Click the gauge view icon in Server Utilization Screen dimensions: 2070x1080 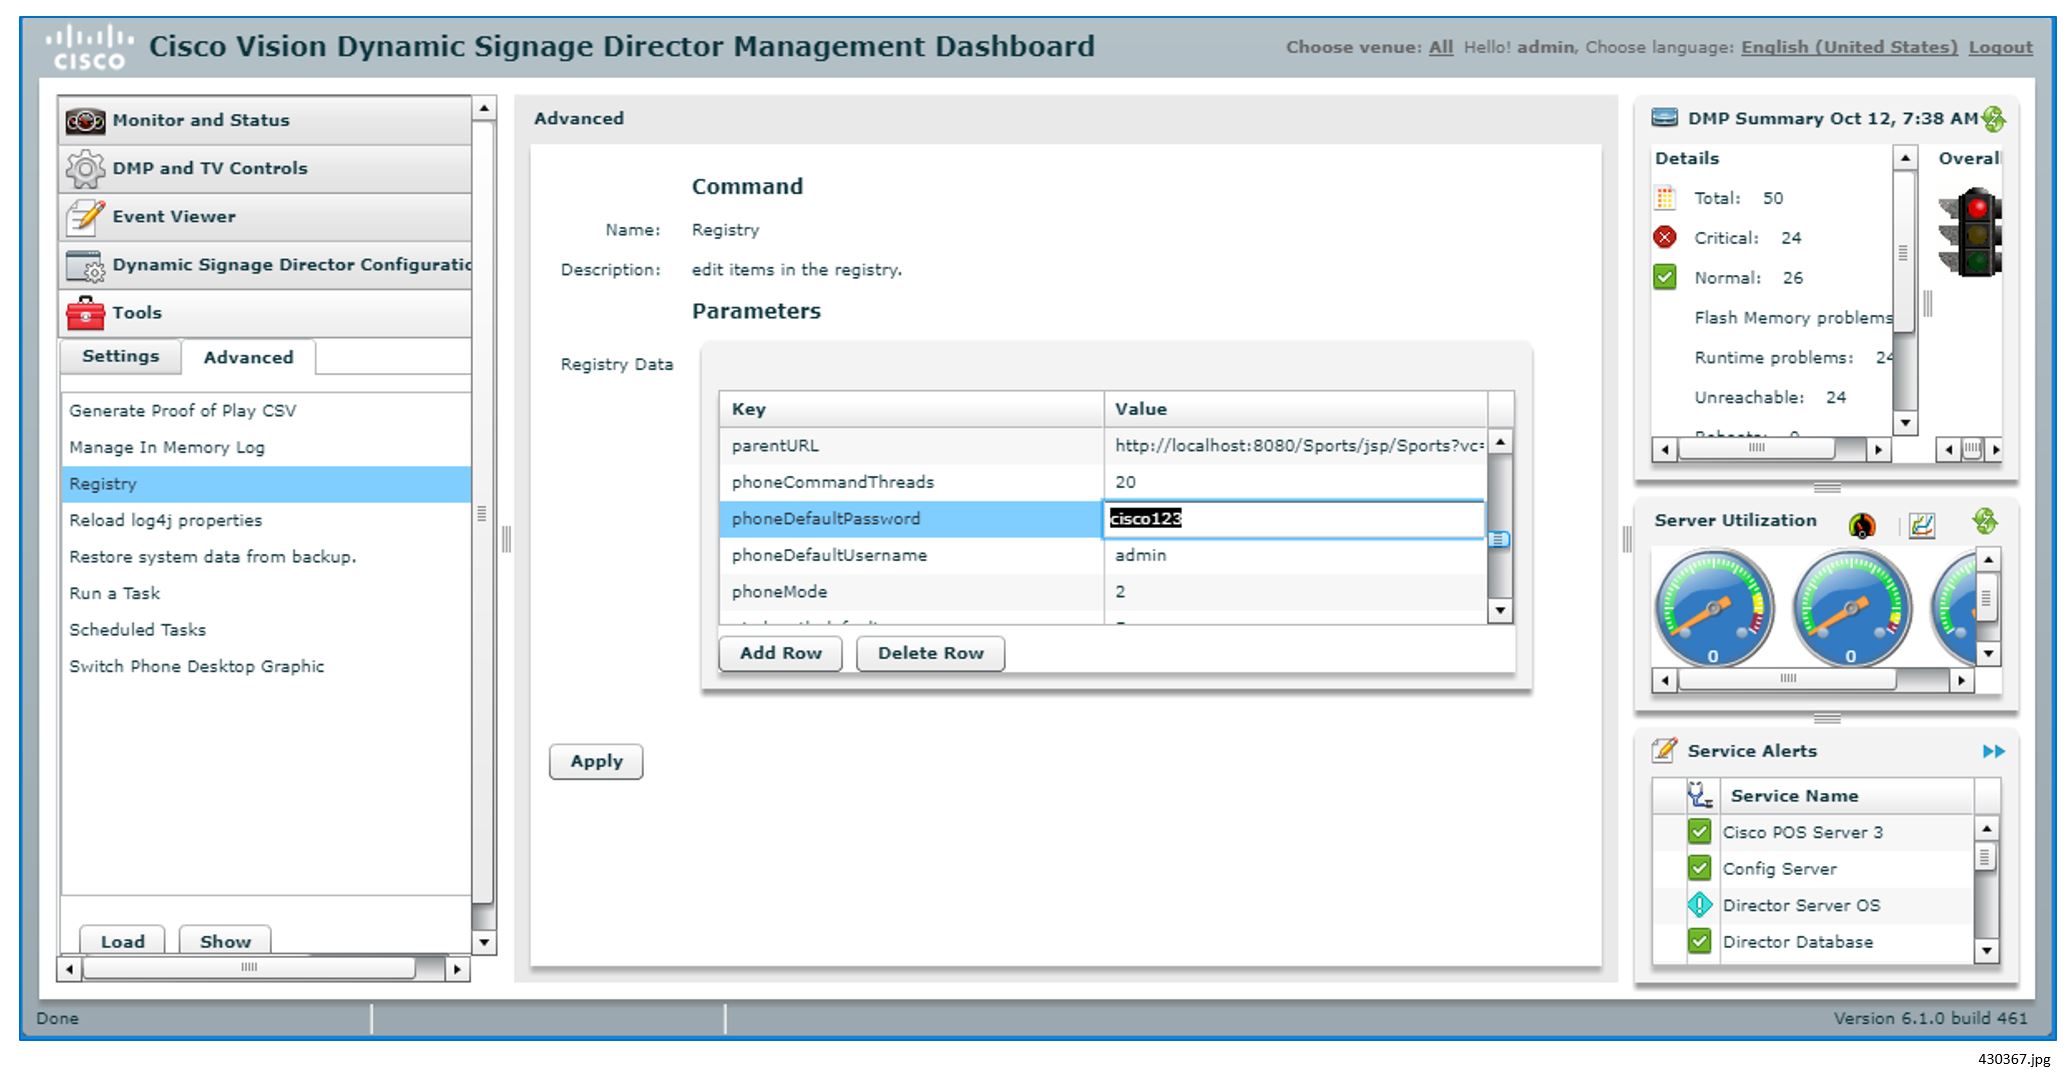(1861, 524)
